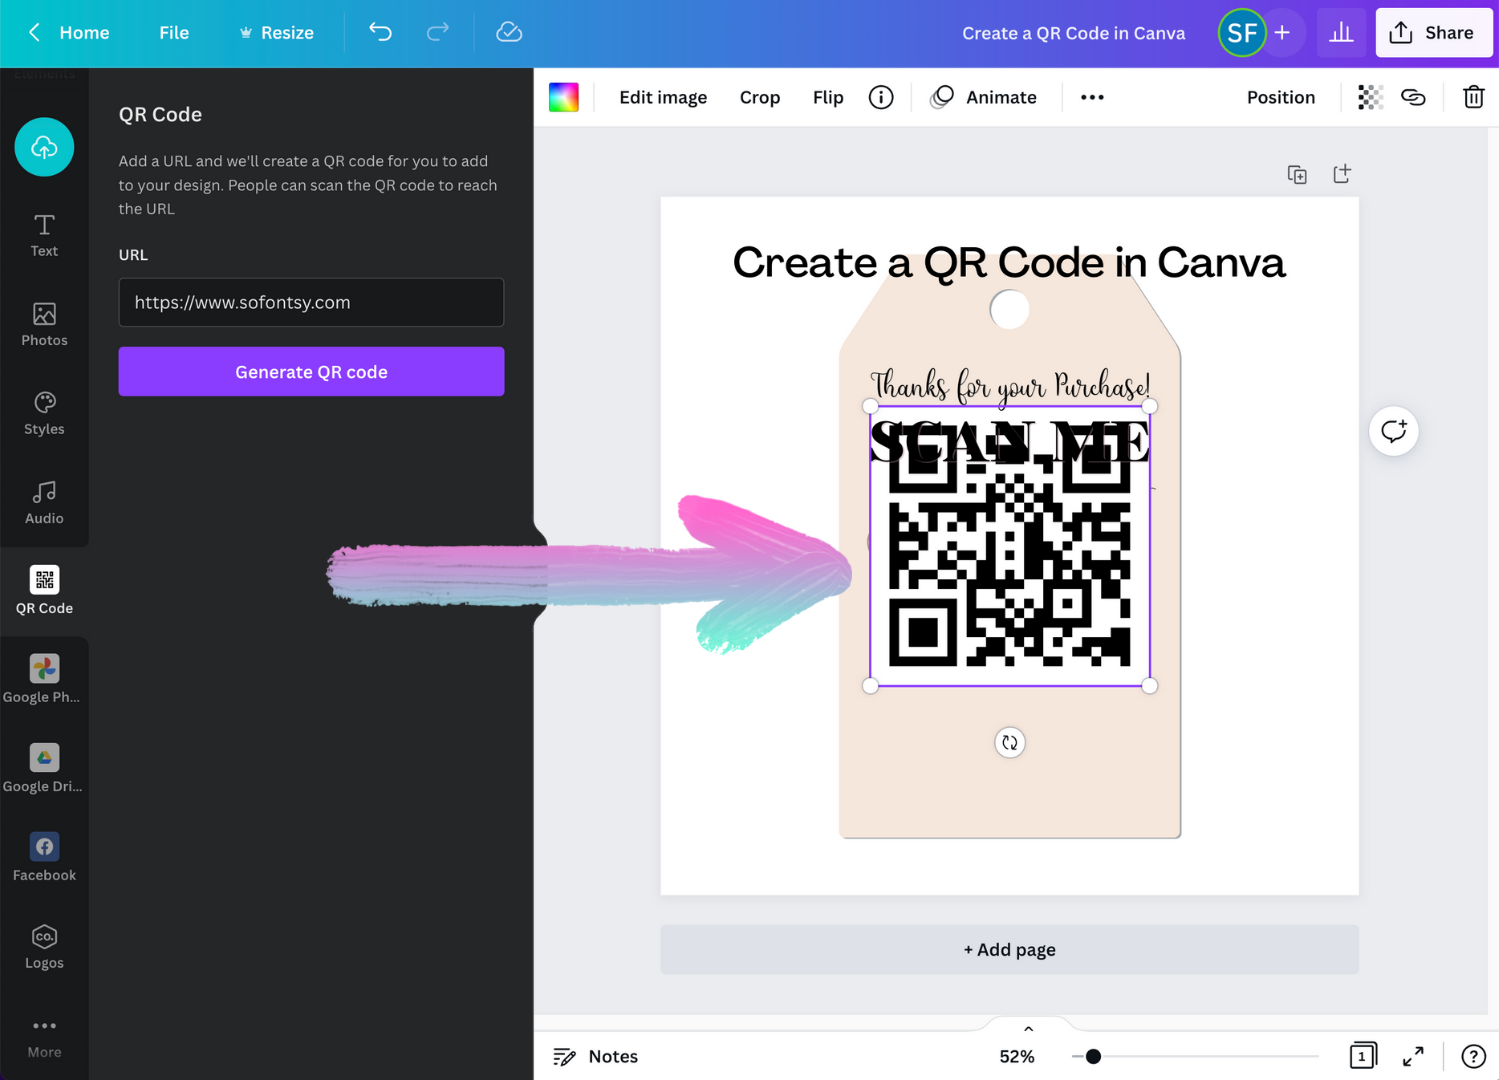Viewport: 1499px width, 1080px height.
Task: Click the design title in header
Action: [x=1073, y=33]
